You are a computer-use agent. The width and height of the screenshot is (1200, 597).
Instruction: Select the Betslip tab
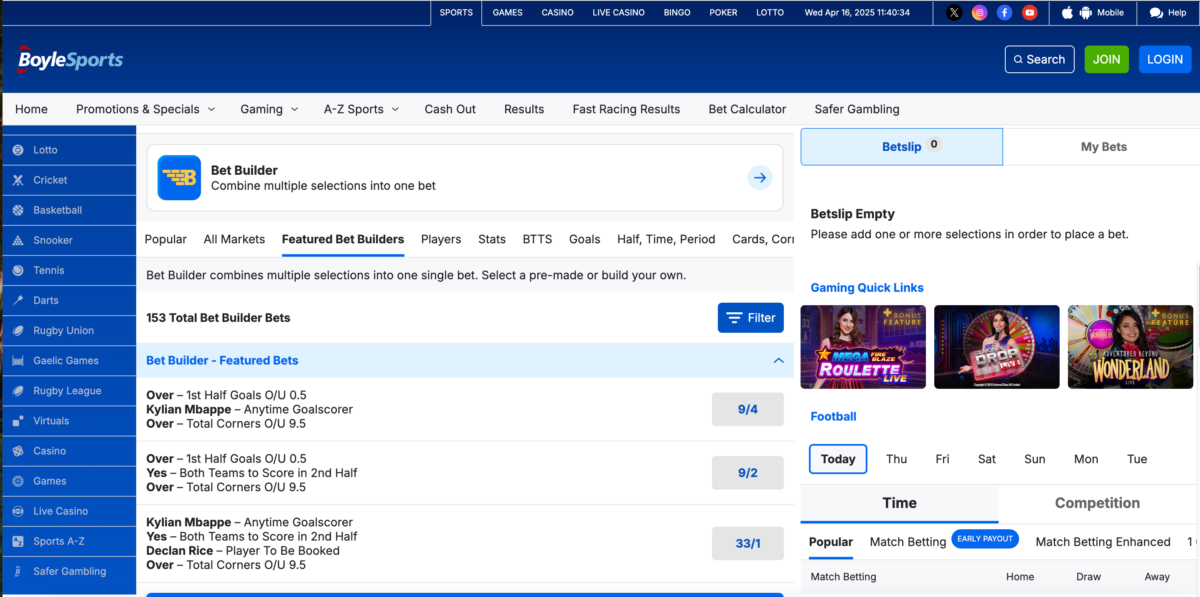(x=901, y=147)
